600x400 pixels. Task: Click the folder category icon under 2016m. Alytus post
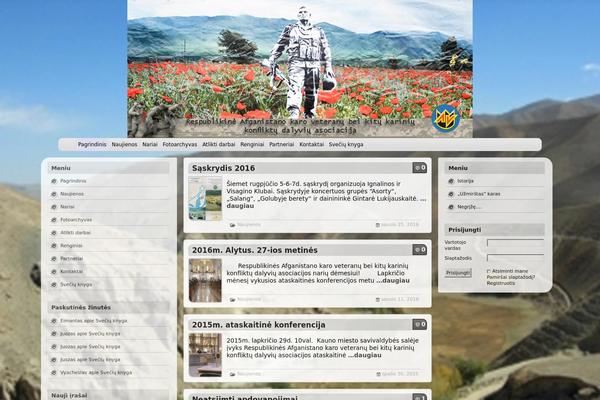coord(232,300)
